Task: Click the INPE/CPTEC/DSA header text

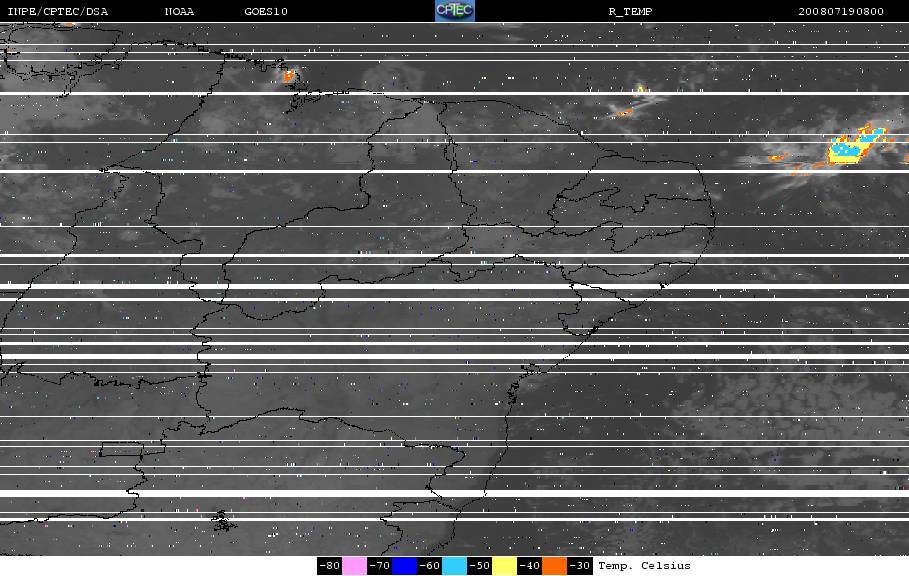Action: pos(57,11)
